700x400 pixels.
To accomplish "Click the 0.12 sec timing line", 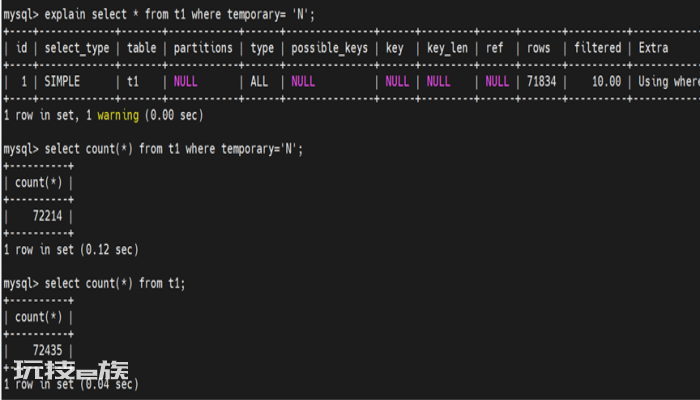I will click(71, 250).
